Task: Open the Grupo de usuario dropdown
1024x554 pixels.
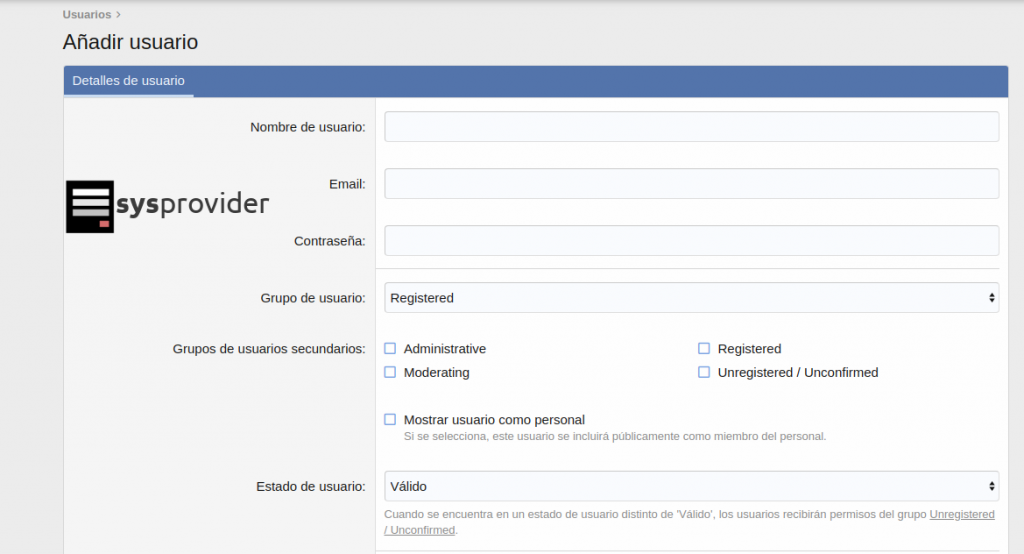Action: pyautogui.click(x=691, y=298)
